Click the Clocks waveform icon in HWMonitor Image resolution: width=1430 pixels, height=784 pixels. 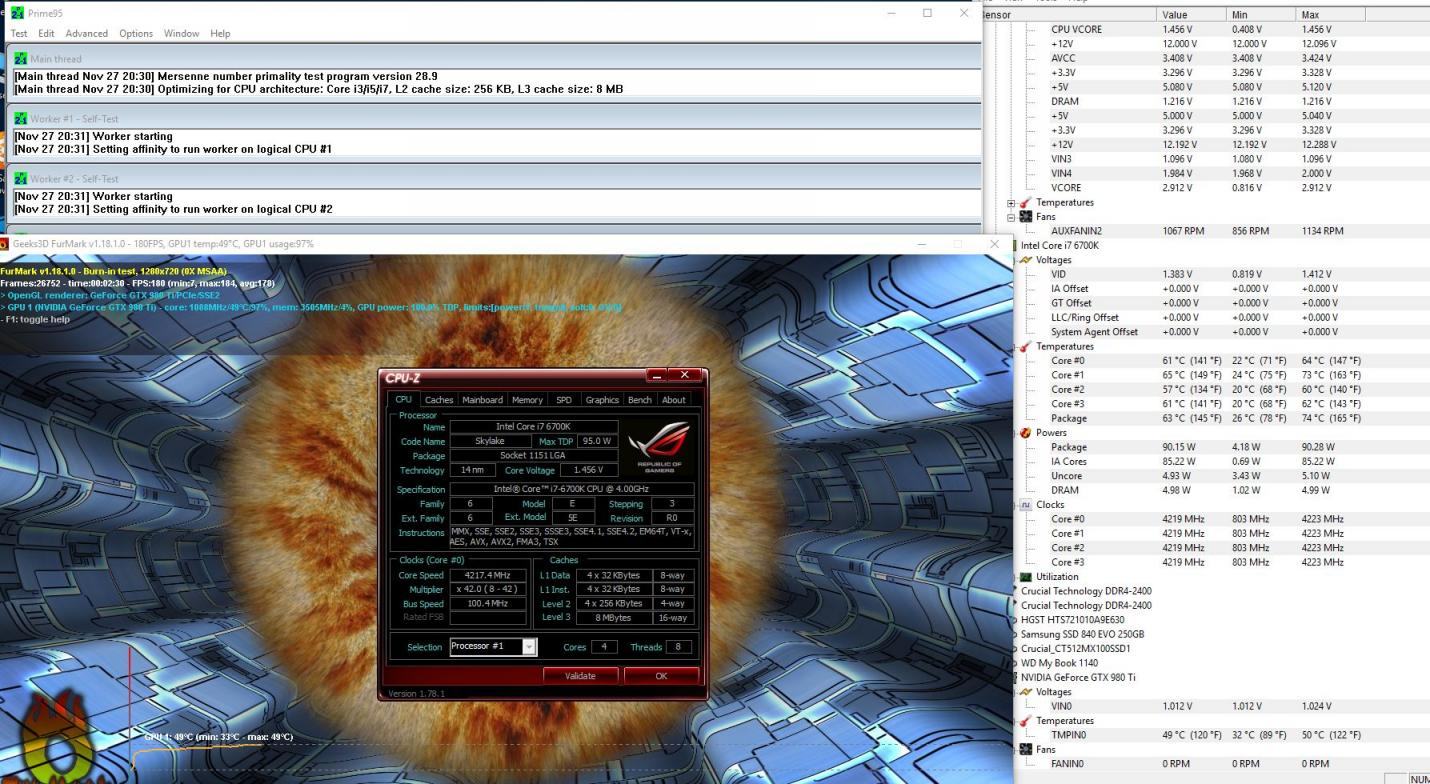(x=1025, y=505)
